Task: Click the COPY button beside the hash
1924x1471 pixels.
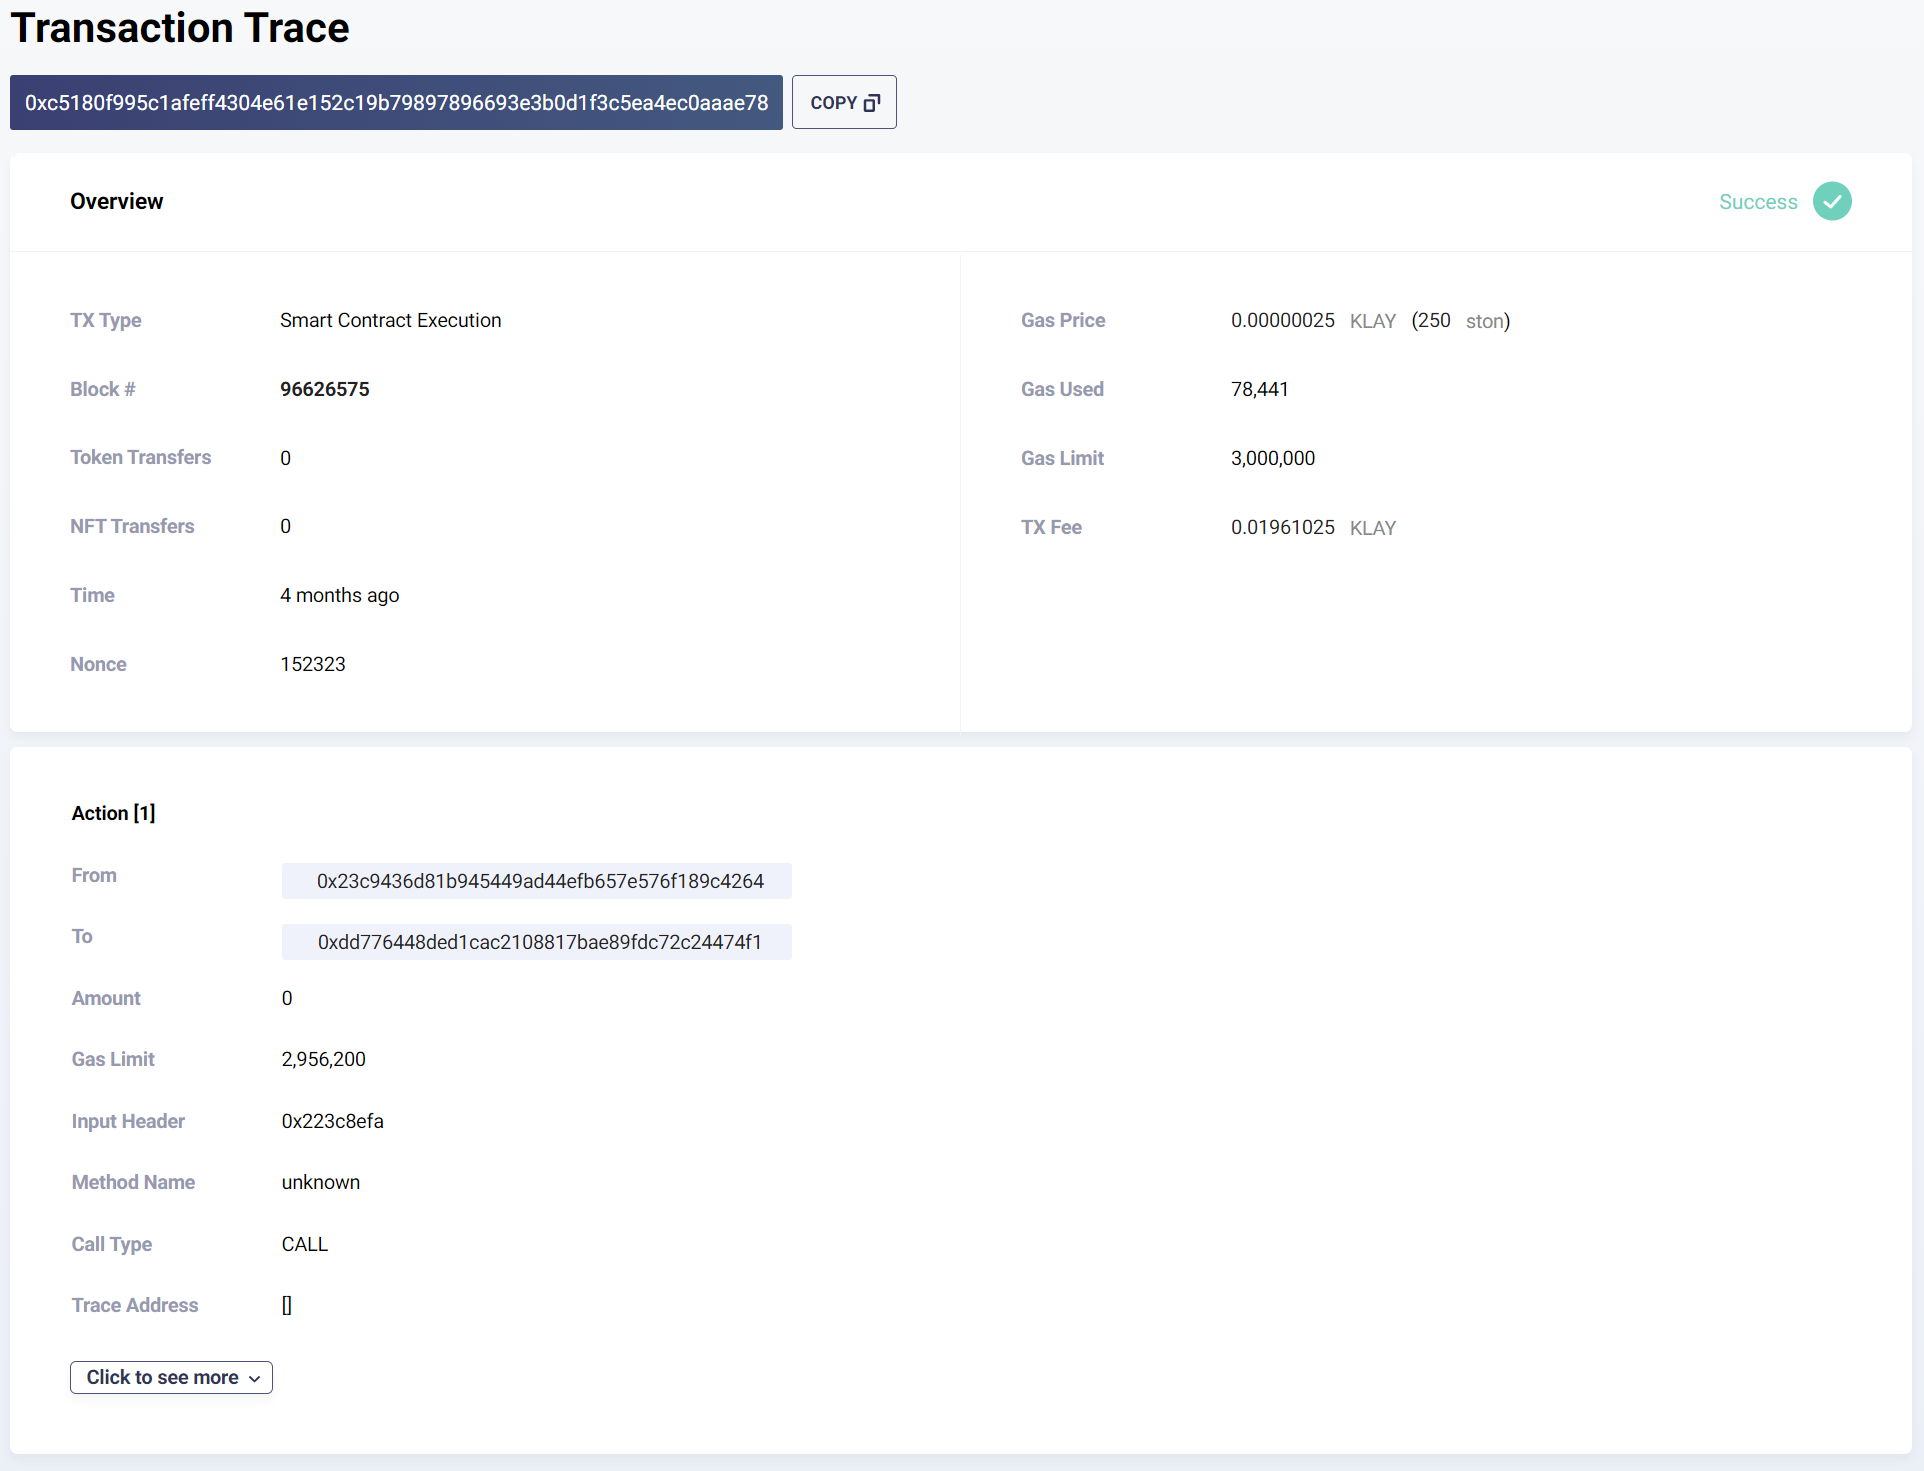Action: tap(843, 102)
